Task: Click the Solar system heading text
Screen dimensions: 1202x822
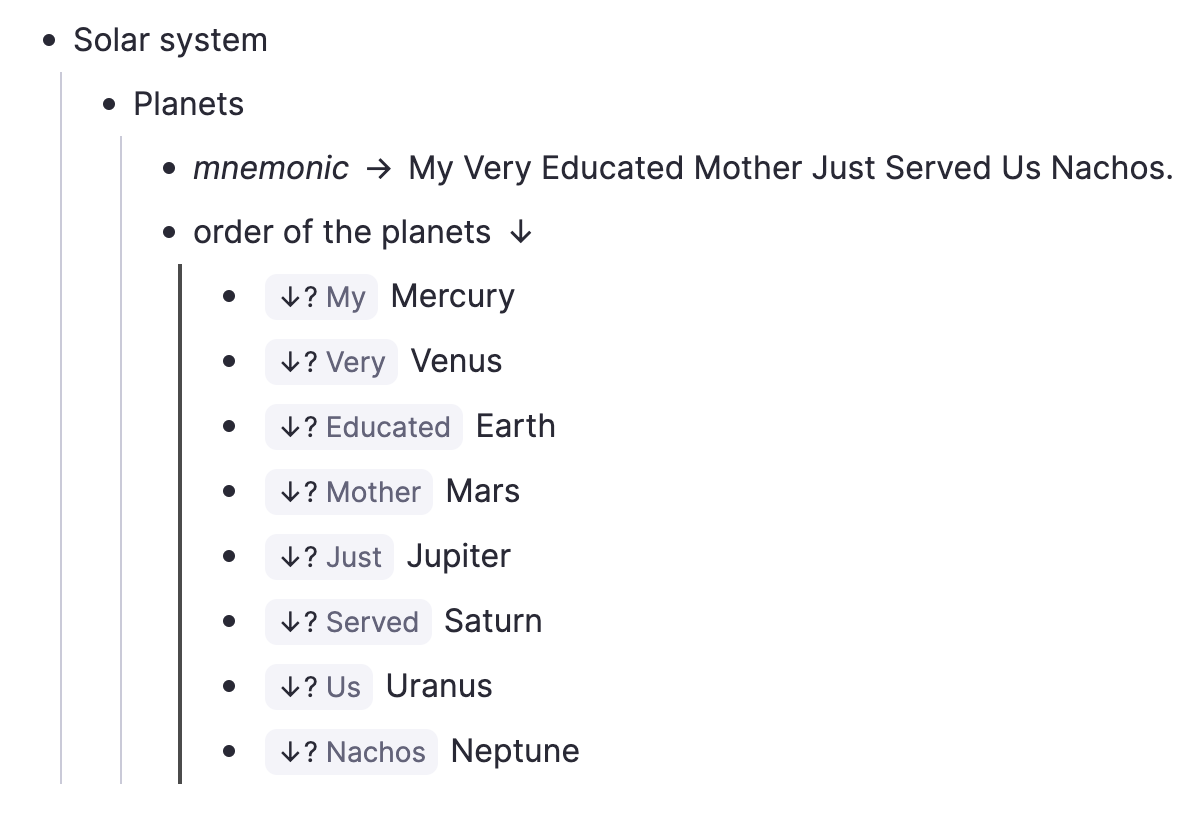Action: click(171, 41)
